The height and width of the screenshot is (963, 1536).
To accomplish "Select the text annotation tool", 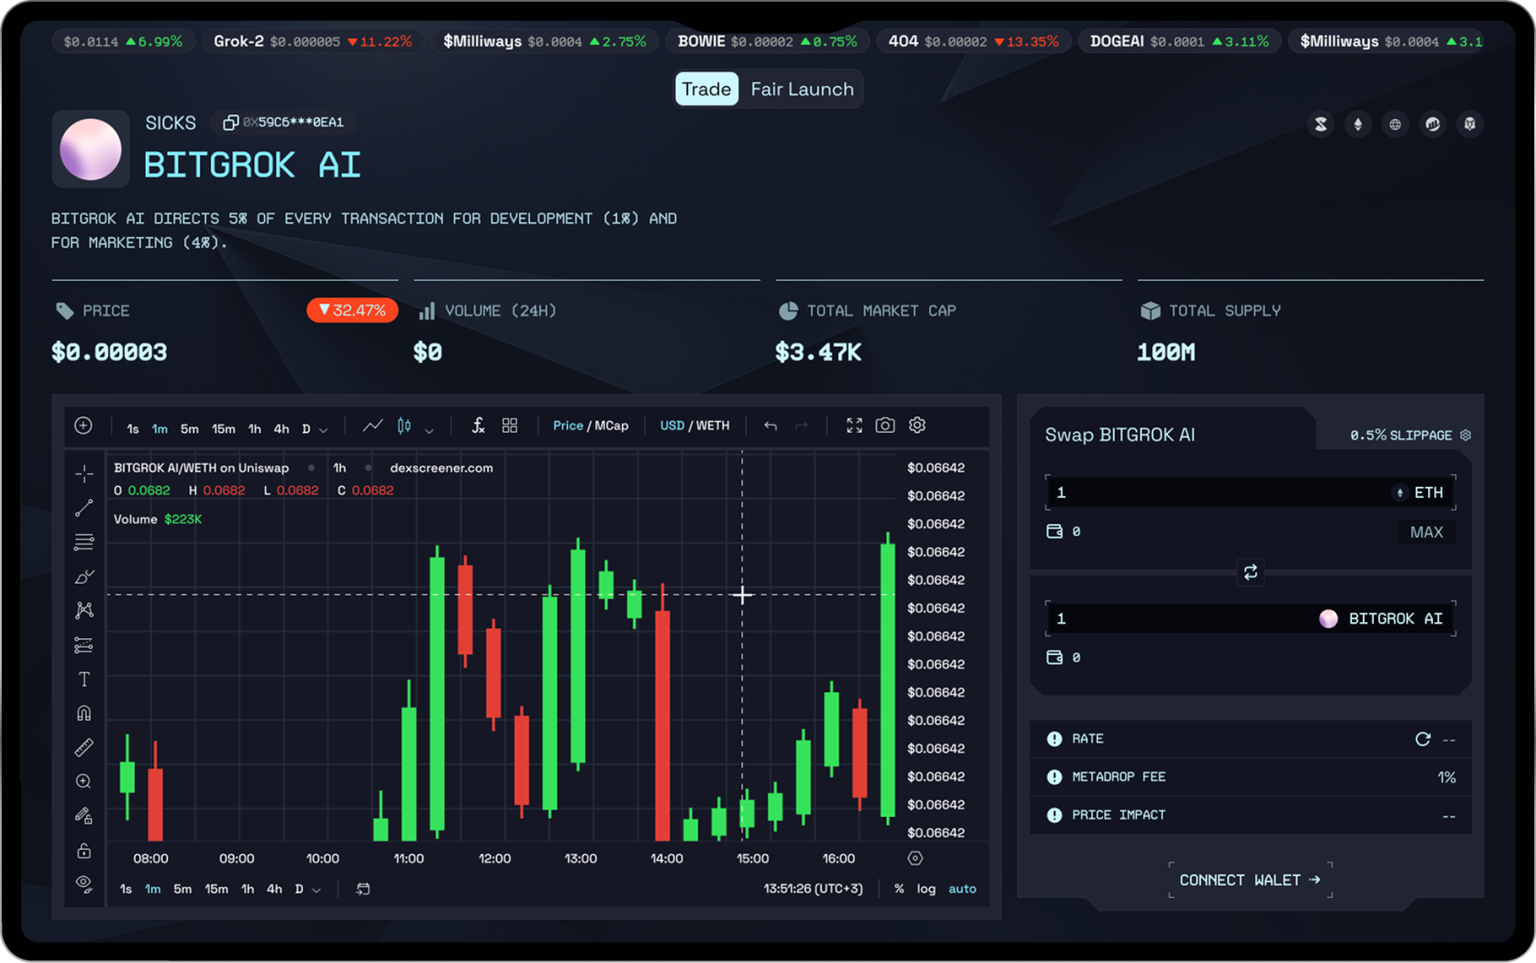I will [x=84, y=680].
